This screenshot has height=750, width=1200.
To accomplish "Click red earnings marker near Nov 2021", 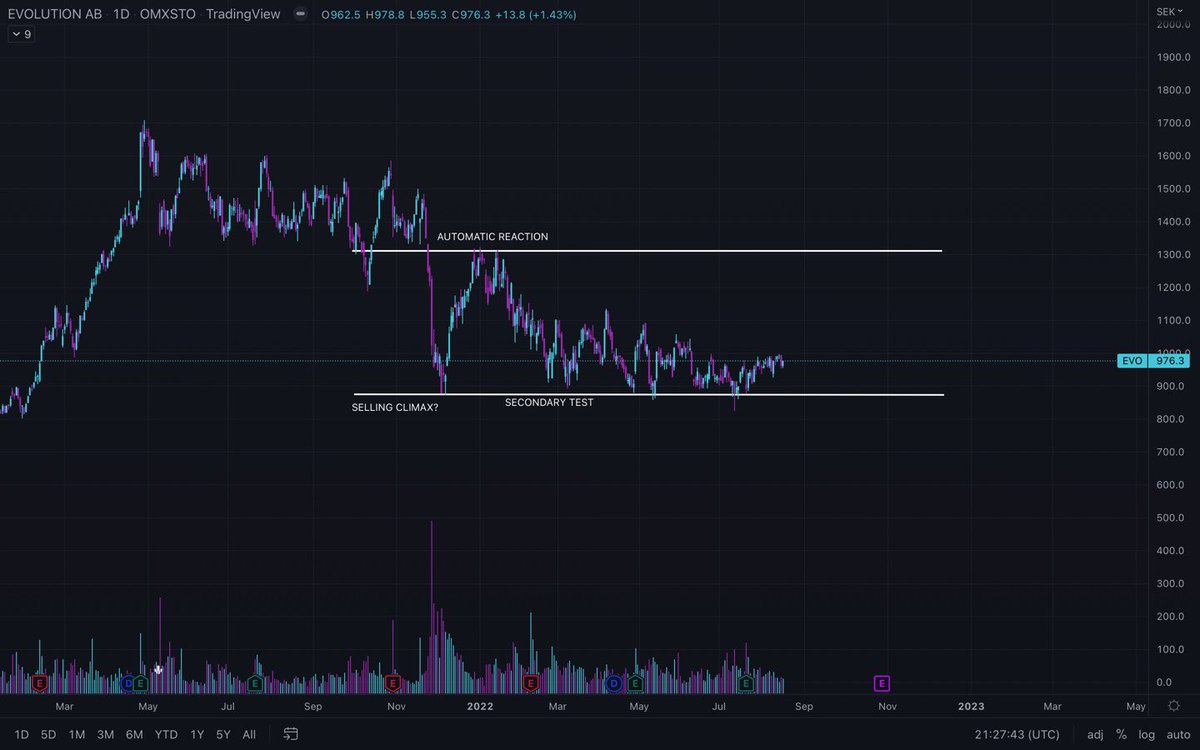I will click(392, 683).
